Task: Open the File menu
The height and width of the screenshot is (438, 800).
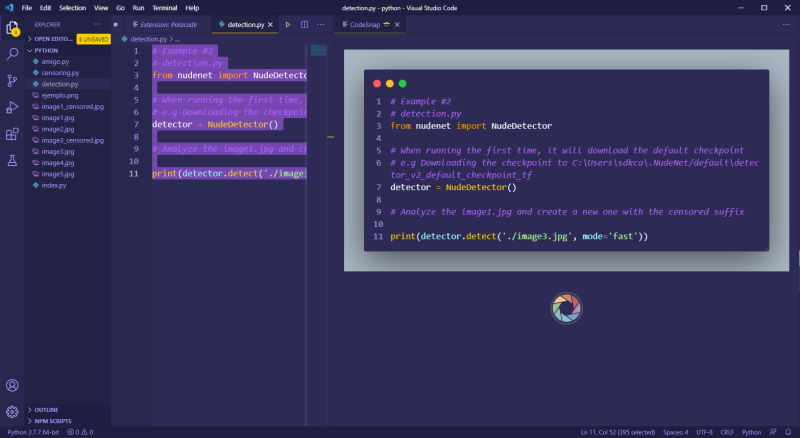Action: [x=27, y=8]
